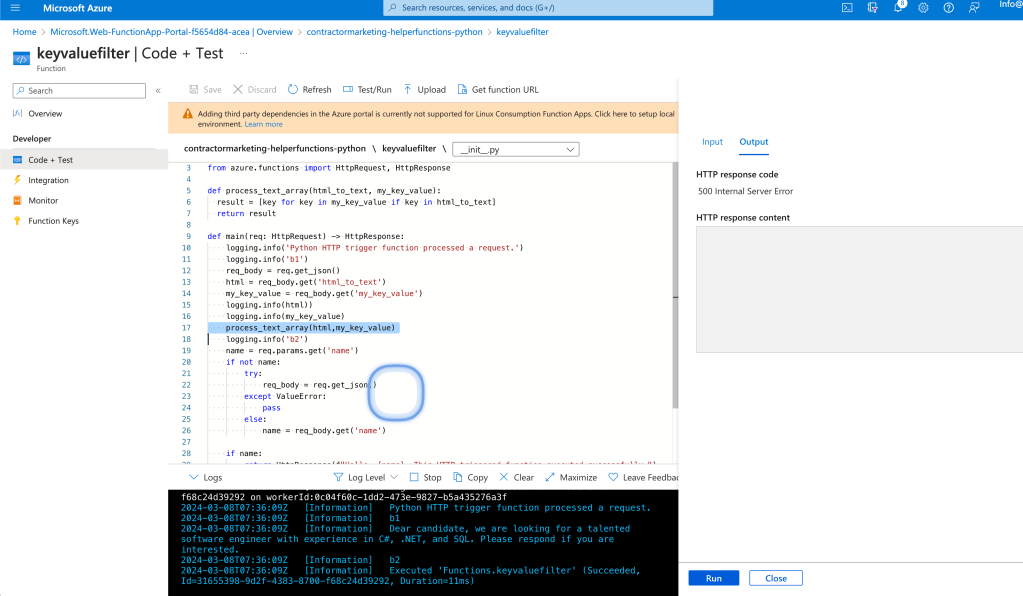Click the Close button in test panel

pyautogui.click(x=776, y=578)
